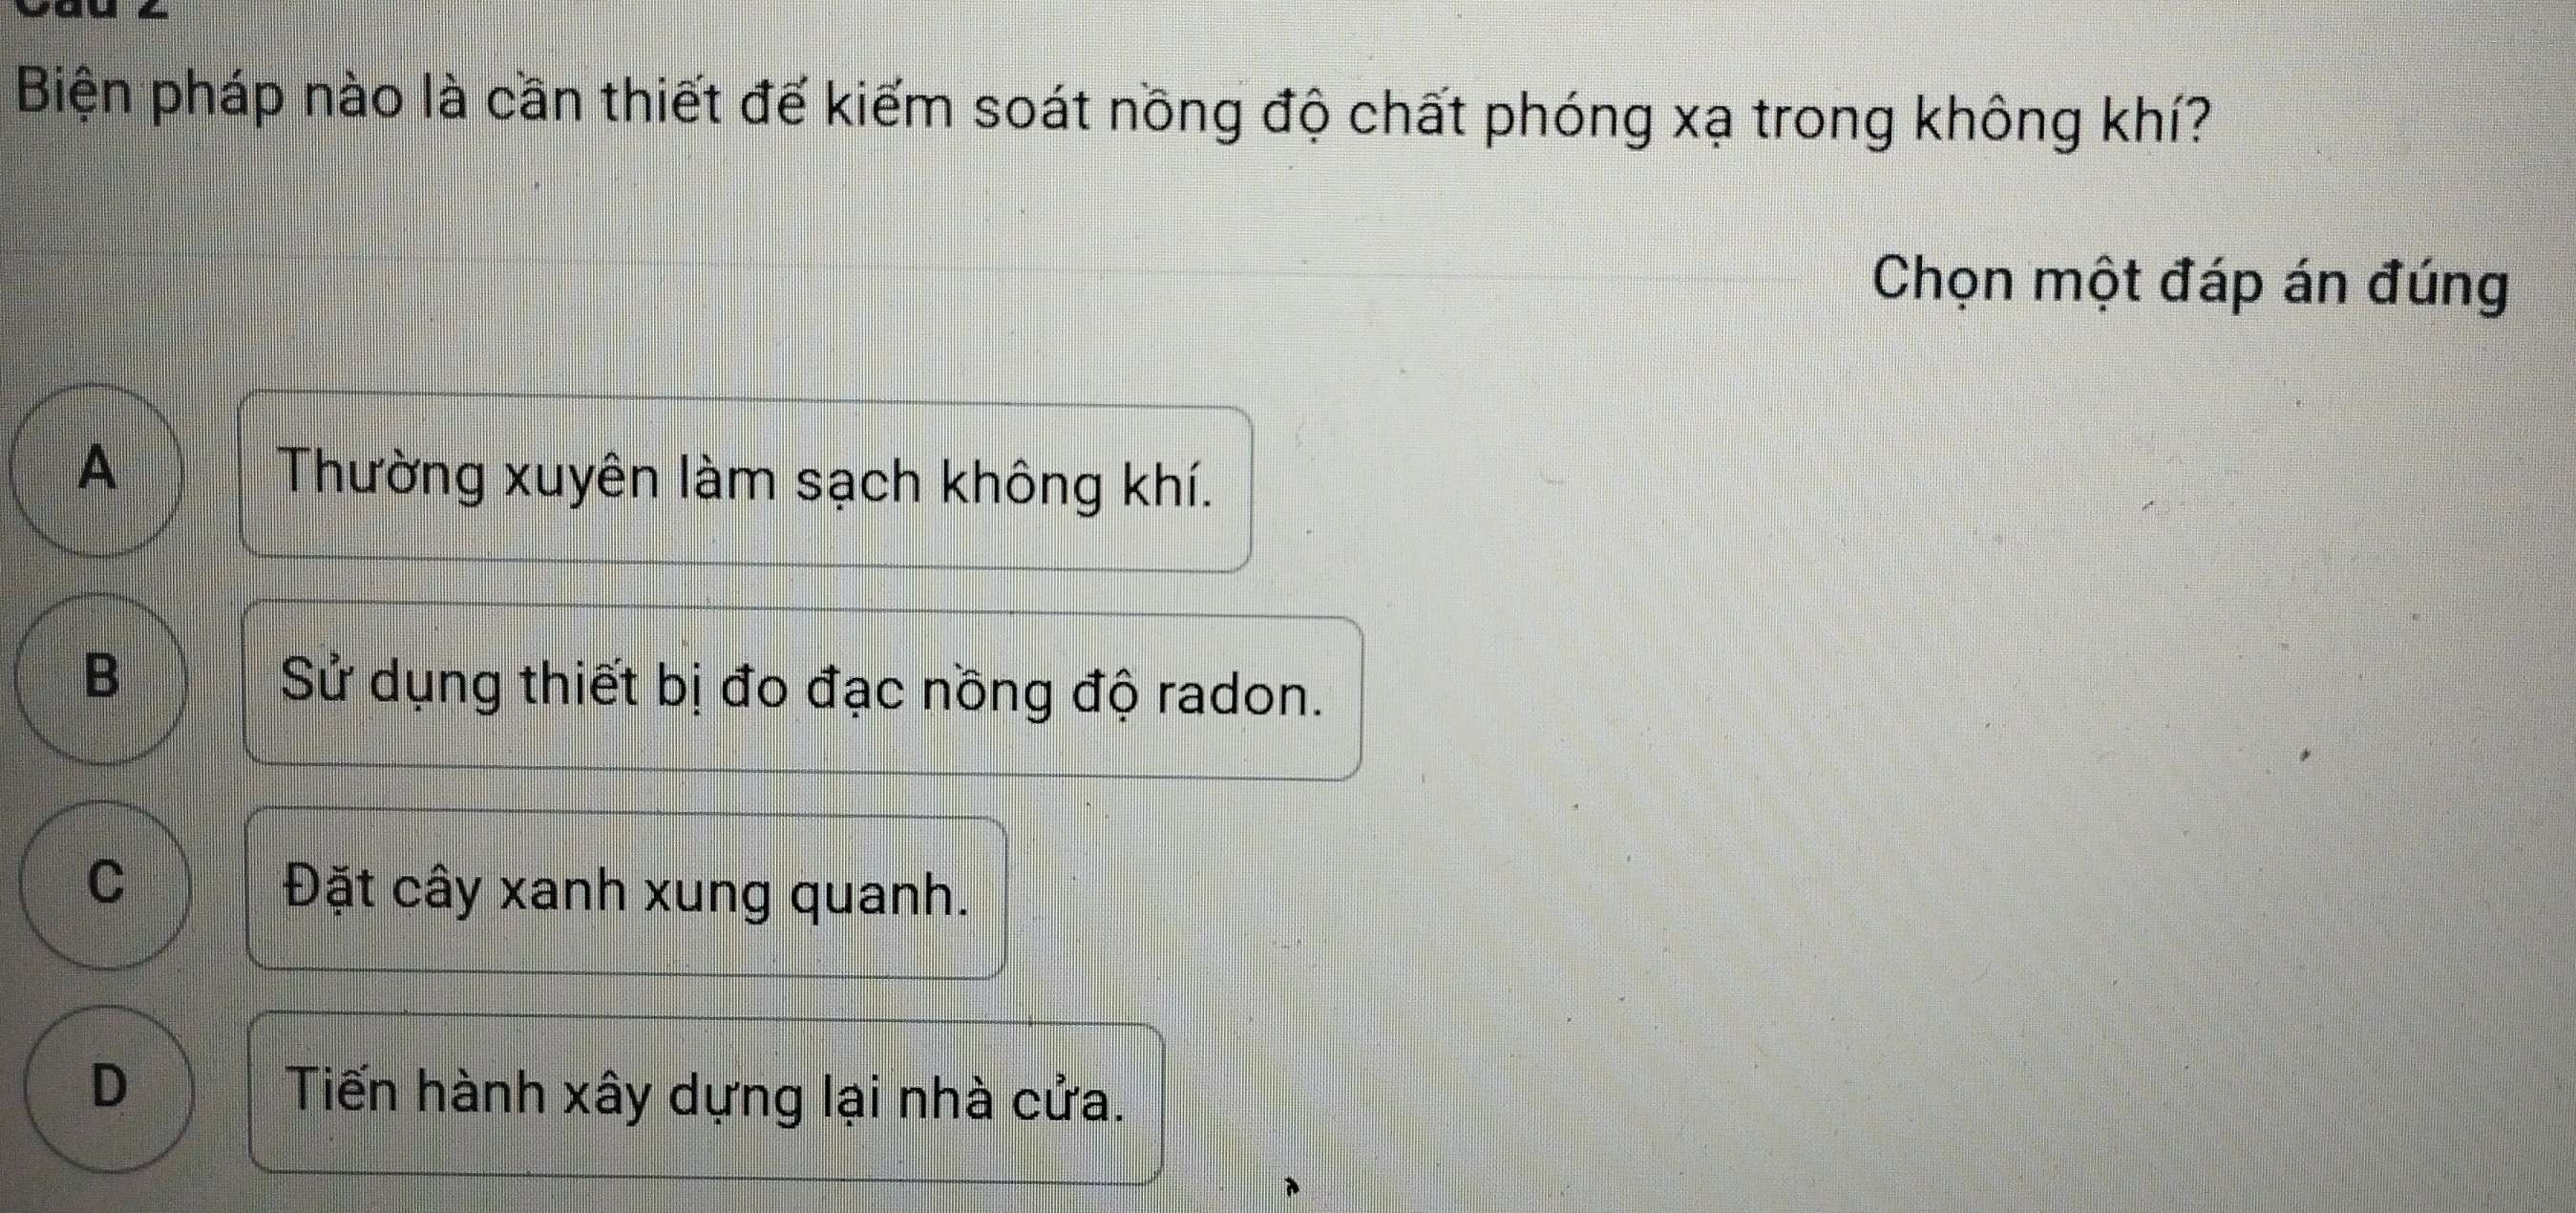Choose answer 'Sử dụng thiết bị đo đạc nồng độ radon.'

pos(802,692)
